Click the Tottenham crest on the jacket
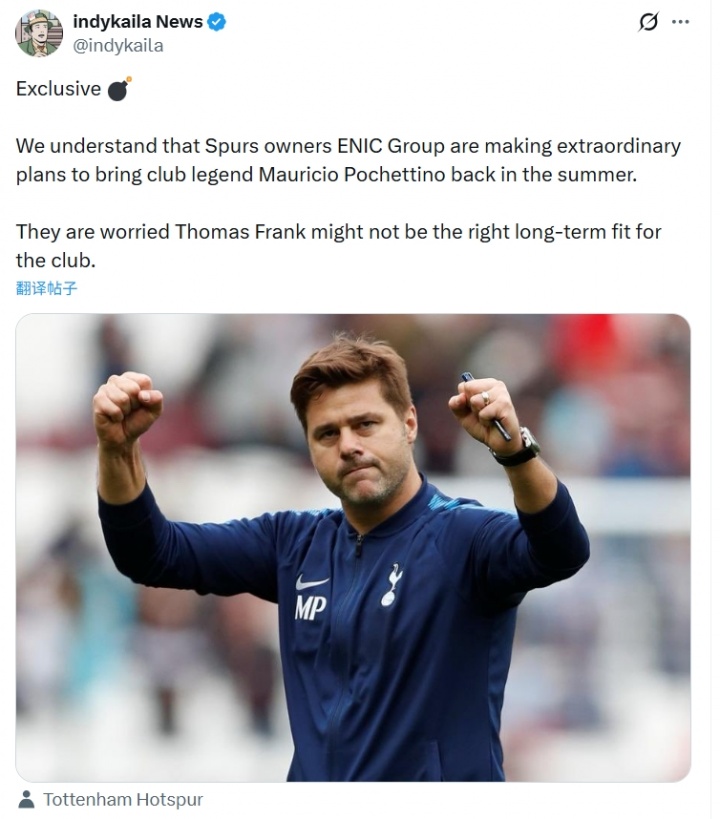 (x=392, y=584)
